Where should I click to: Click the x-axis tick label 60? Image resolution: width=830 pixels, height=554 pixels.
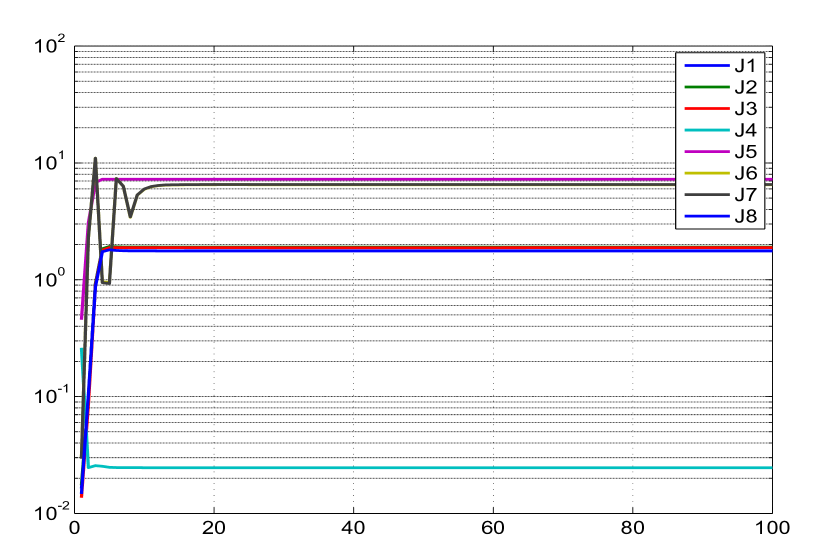pos(493,527)
